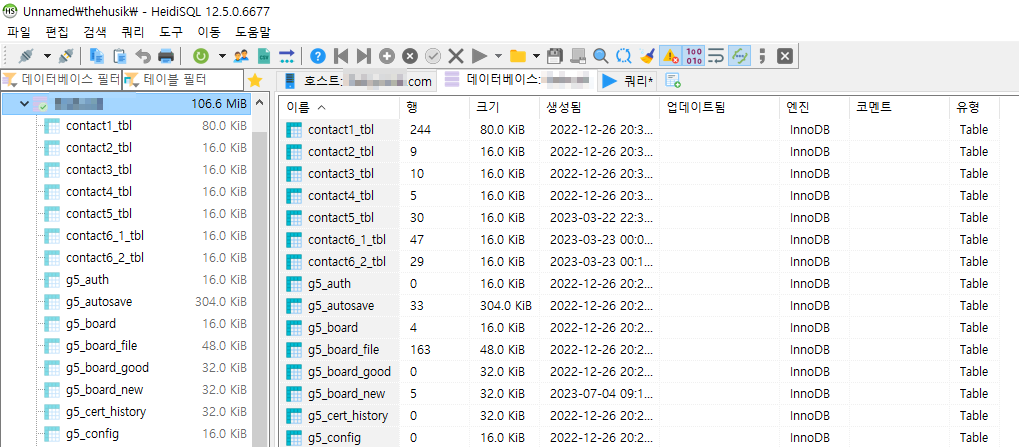Open the 편집 menu

pyautogui.click(x=57, y=31)
